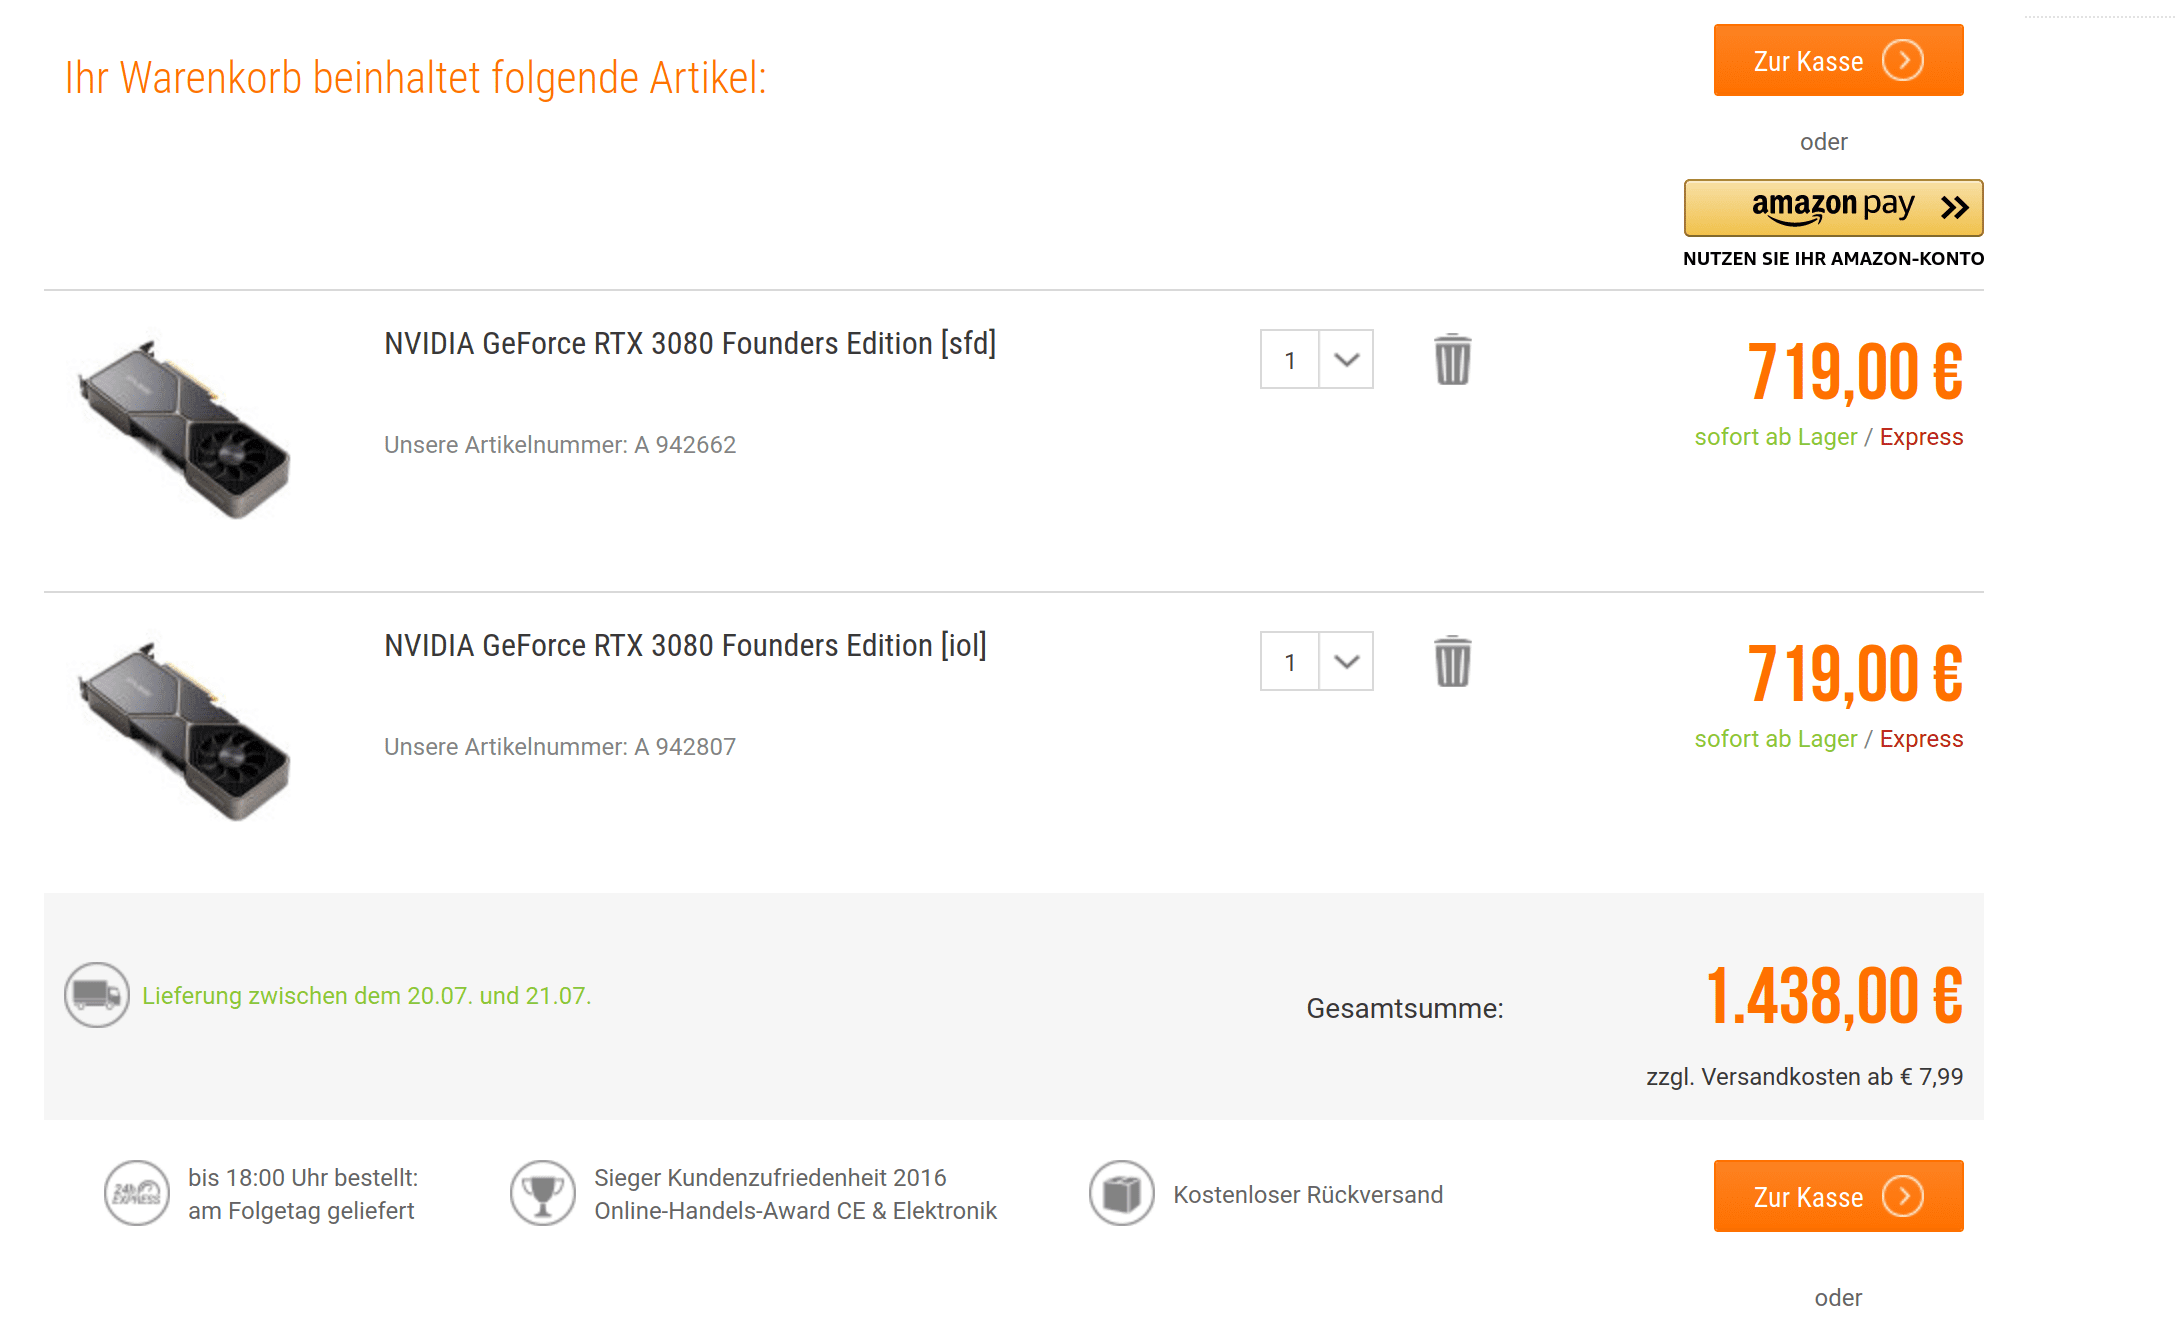This screenshot has width=2175, height=1337.
Task: Click the free return package icon
Action: tap(1122, 1193)
